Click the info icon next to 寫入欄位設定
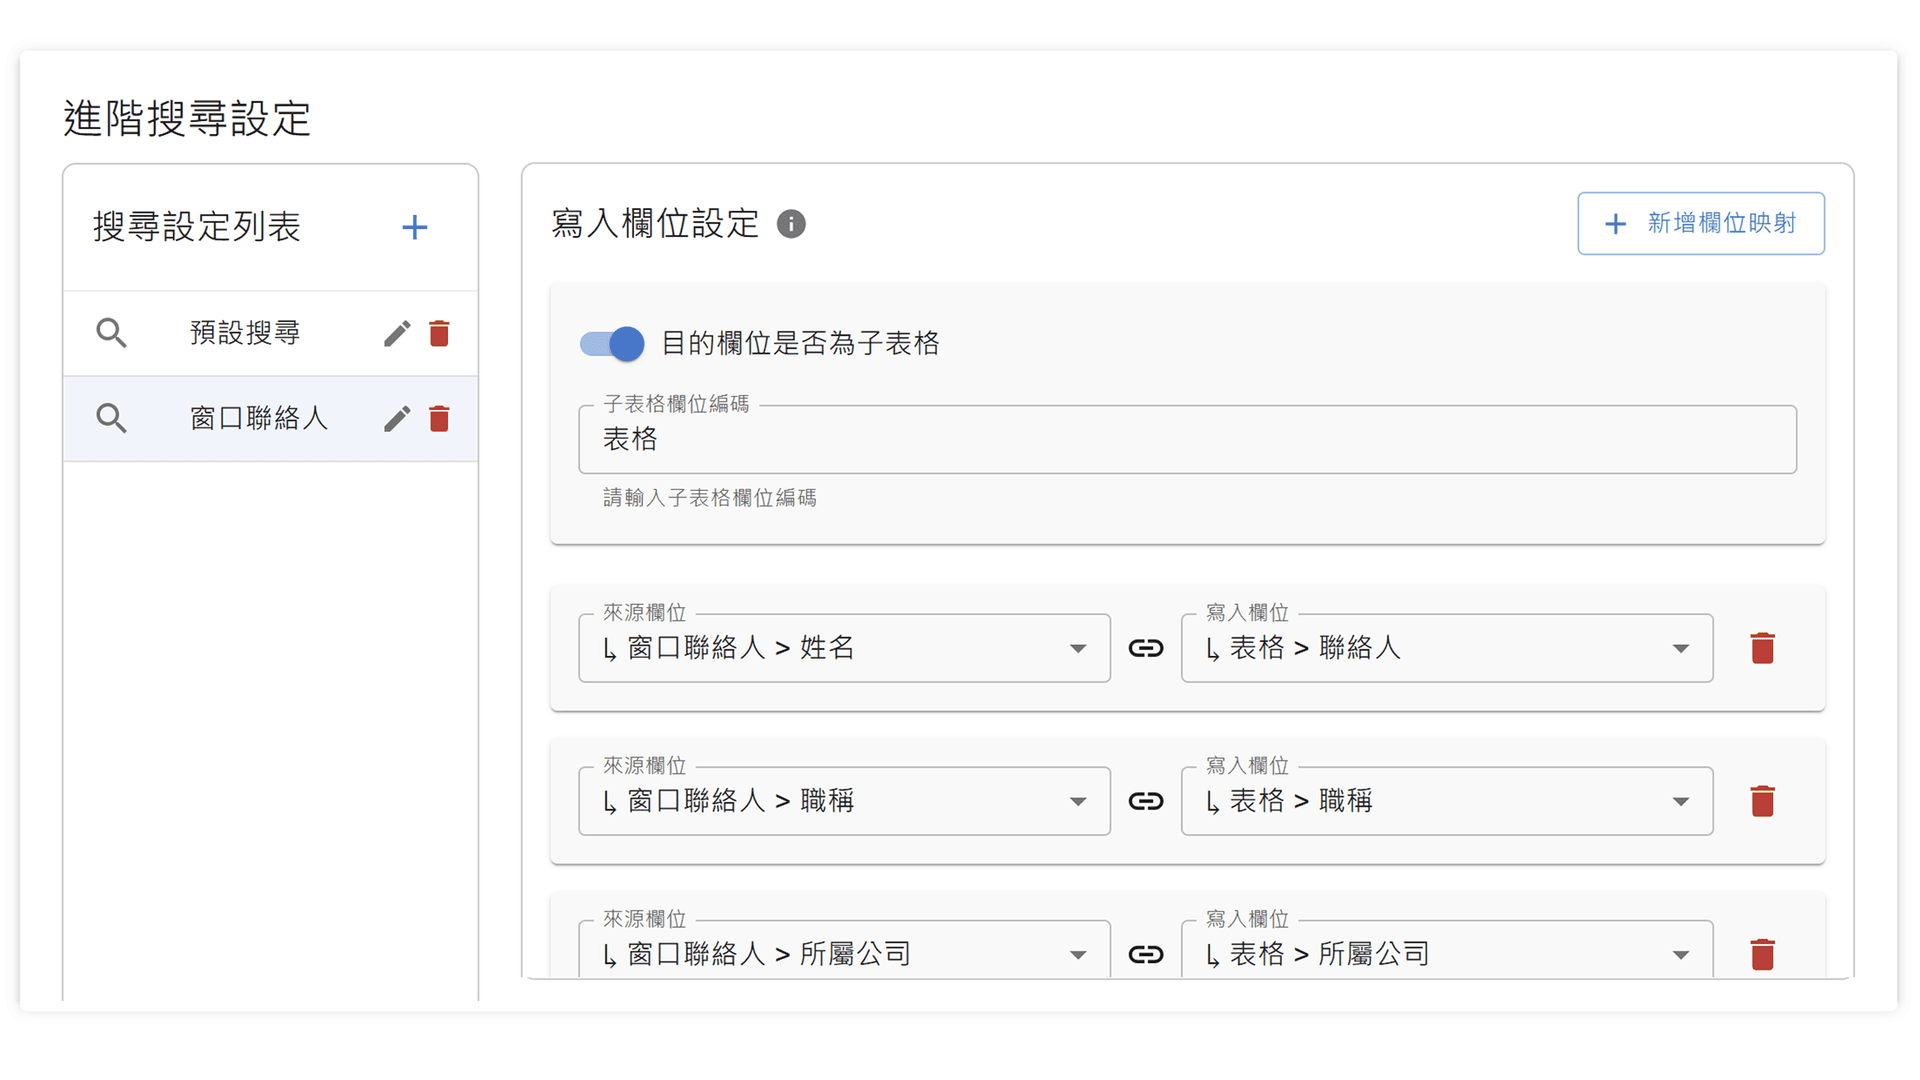 tap(791, 224)
